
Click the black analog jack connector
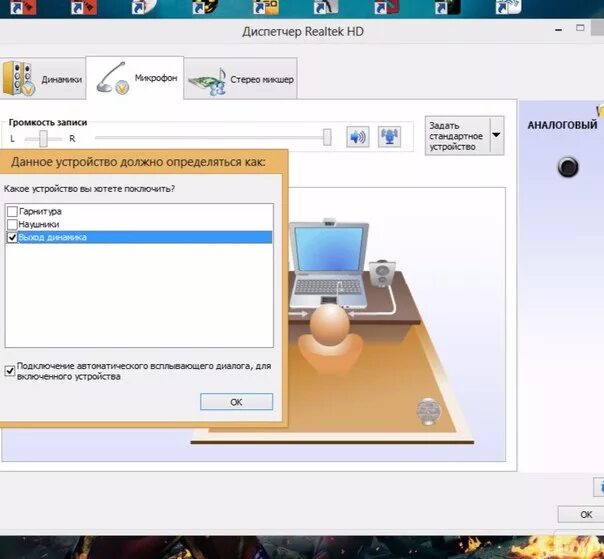[x=568, y=167]
